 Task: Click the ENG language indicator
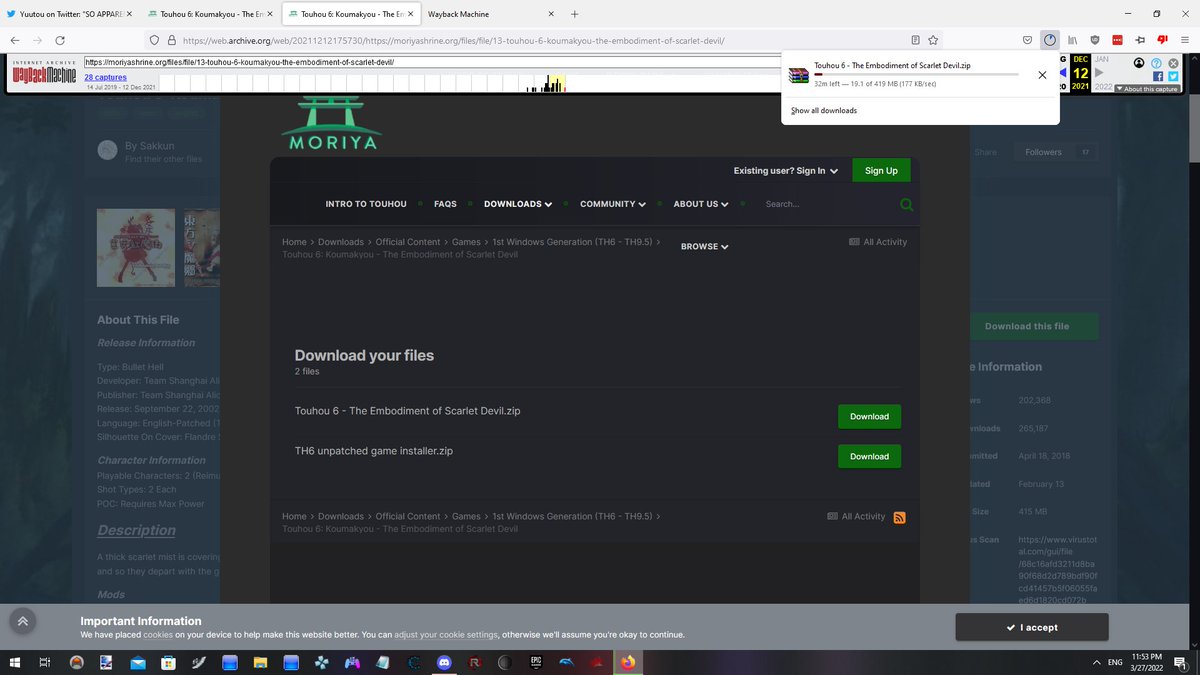point(1114,662)
